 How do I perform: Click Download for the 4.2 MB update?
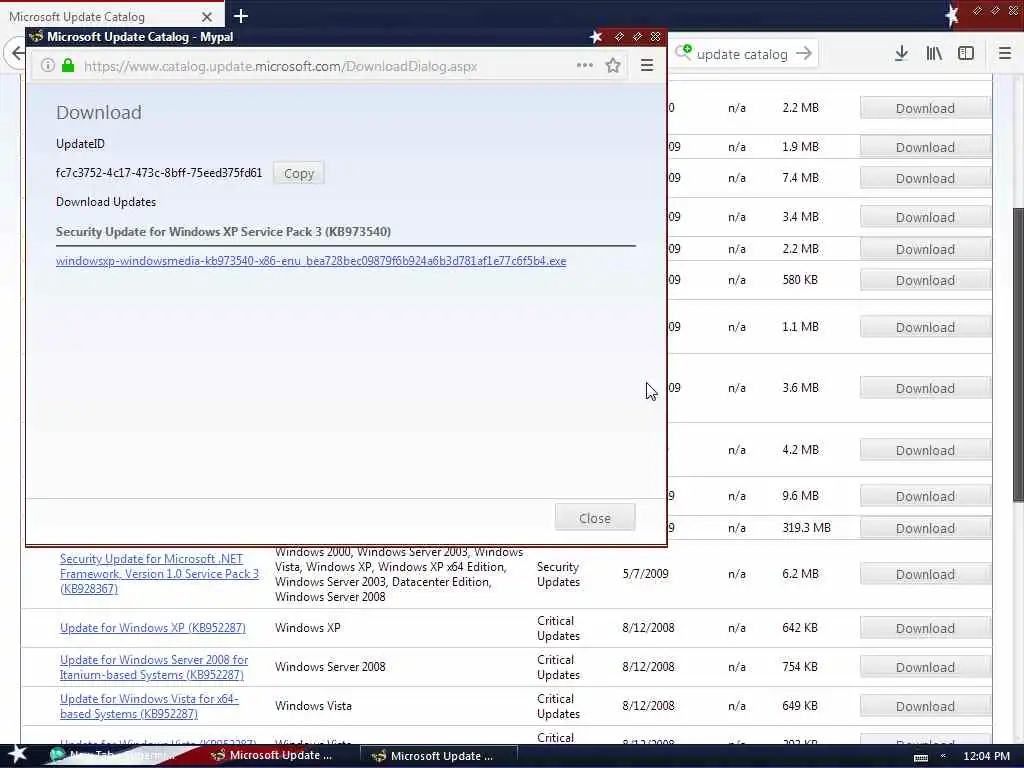click(925, 450)
